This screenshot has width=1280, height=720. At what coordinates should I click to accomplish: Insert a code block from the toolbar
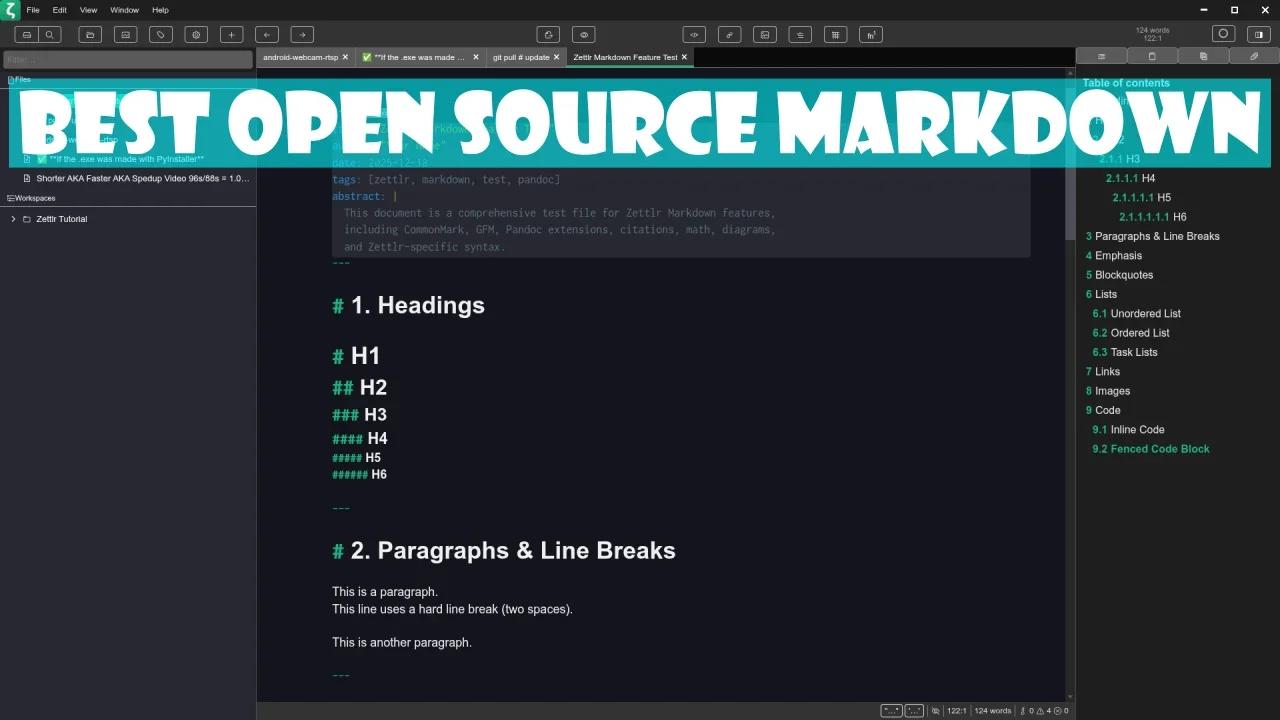(694, 34)
